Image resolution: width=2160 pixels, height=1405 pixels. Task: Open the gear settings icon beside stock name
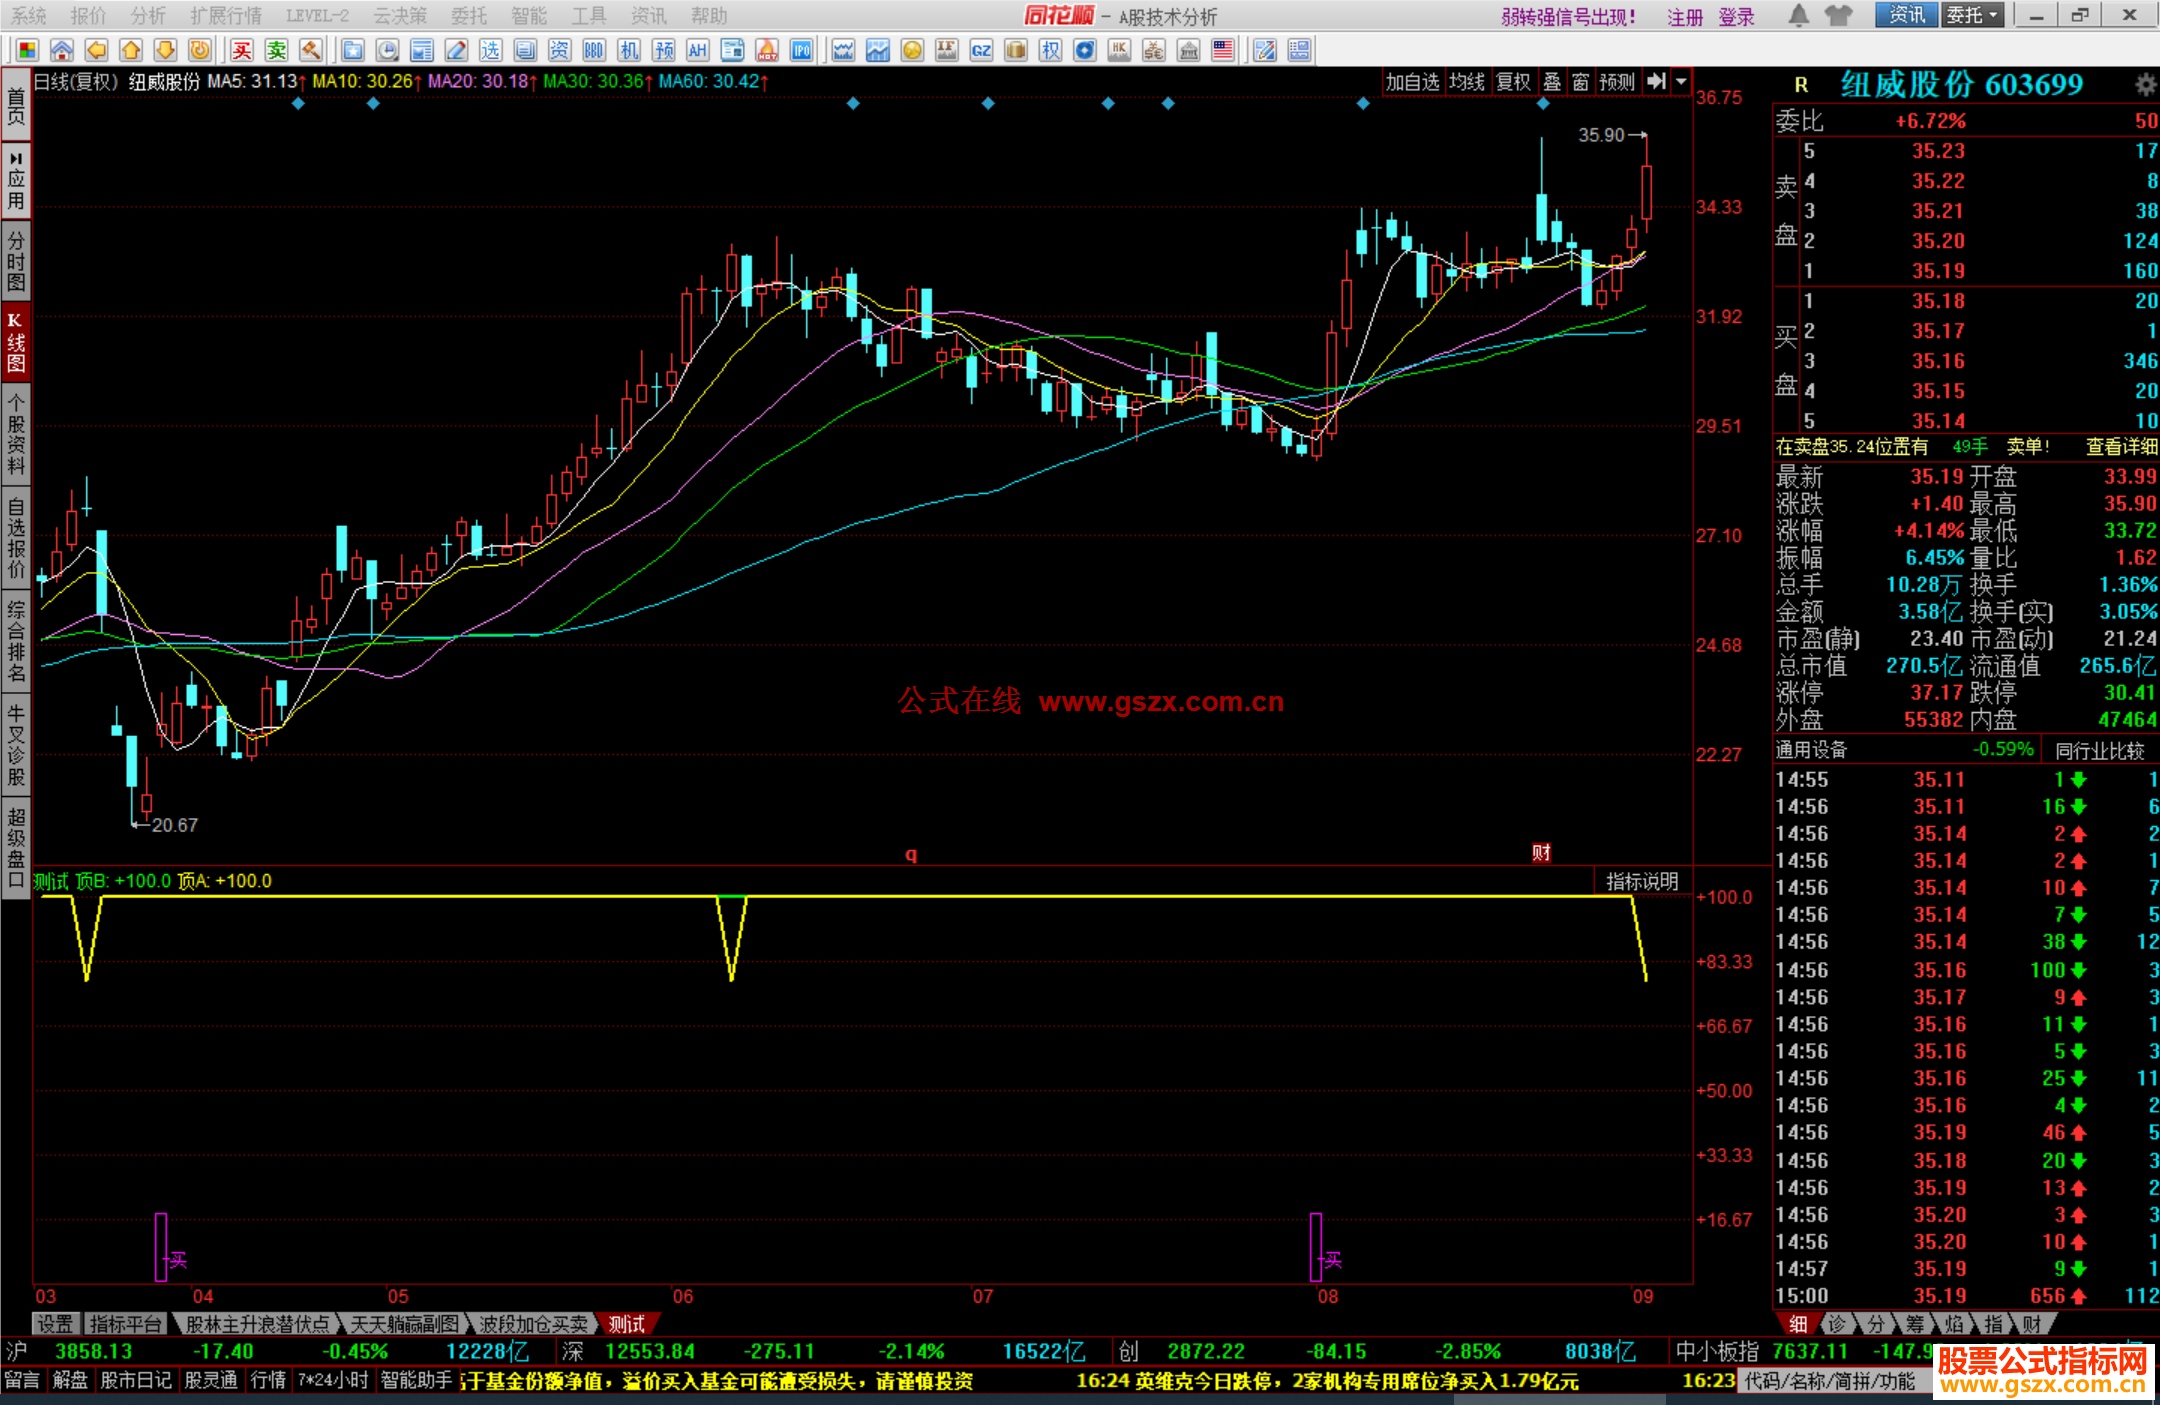pos(2144,85)
